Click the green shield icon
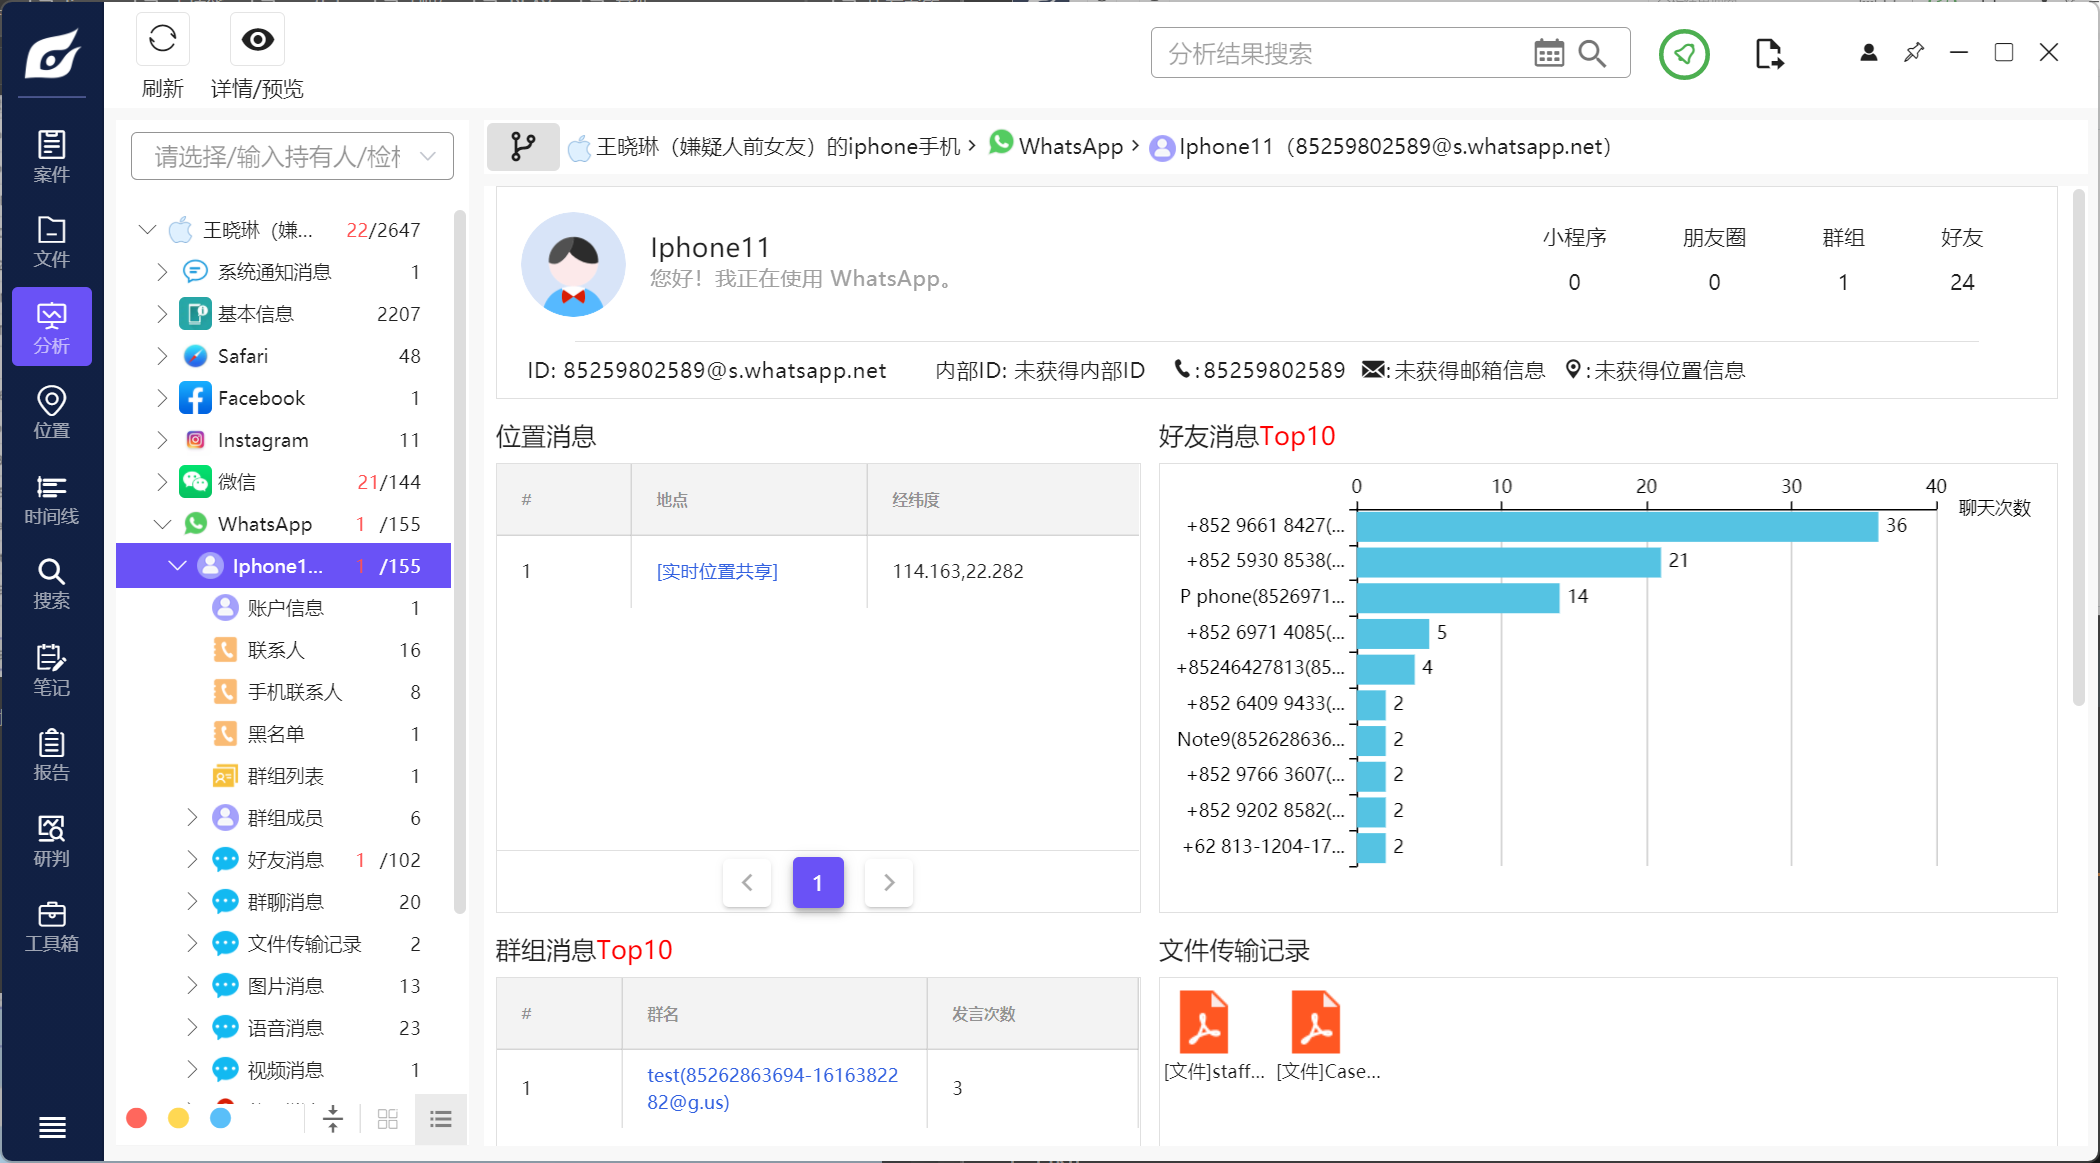 pyautogui.click(x=1684, y=54)
